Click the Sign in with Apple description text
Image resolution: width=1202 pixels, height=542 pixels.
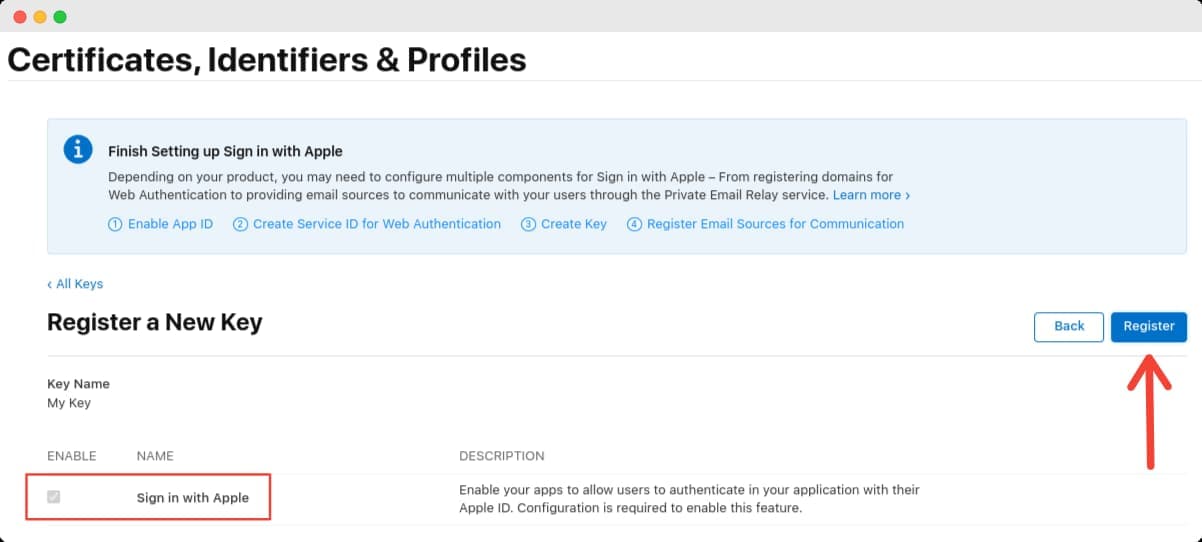pos(689,499)
